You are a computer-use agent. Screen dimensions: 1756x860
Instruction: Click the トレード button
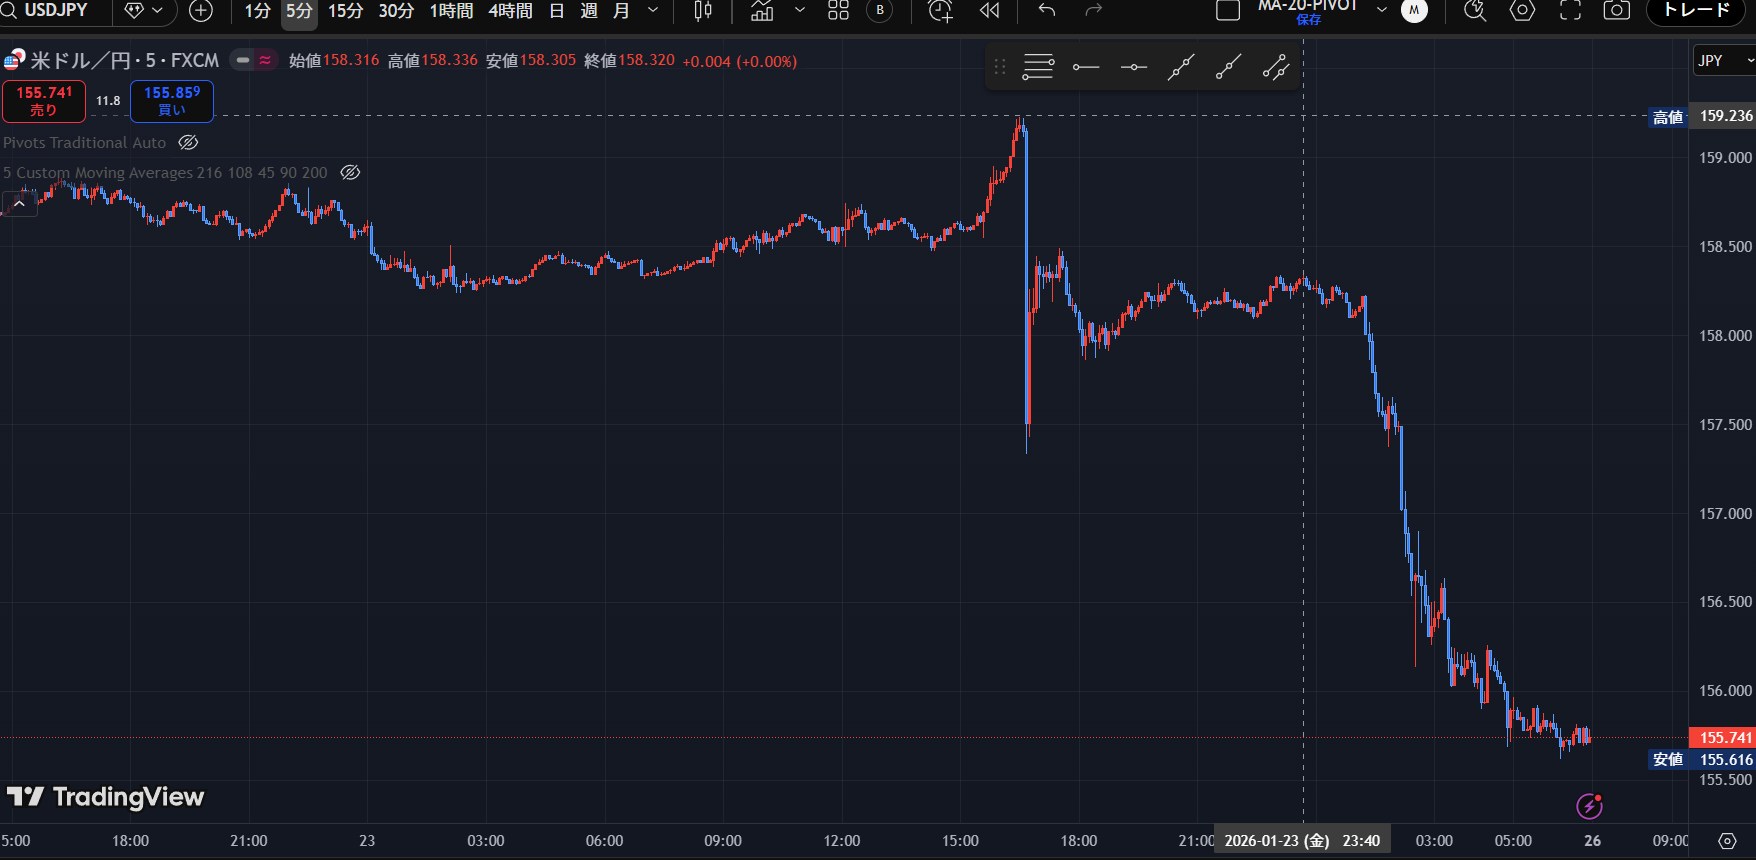[1696, 11]
